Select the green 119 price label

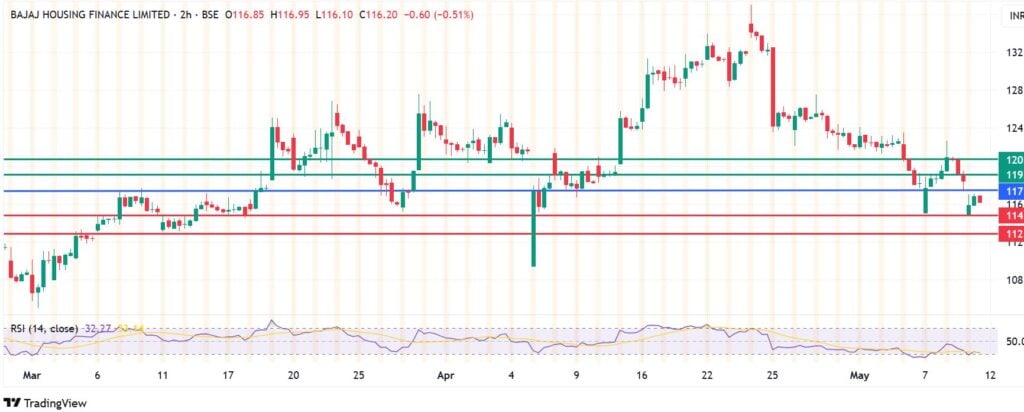(1011, 175)
